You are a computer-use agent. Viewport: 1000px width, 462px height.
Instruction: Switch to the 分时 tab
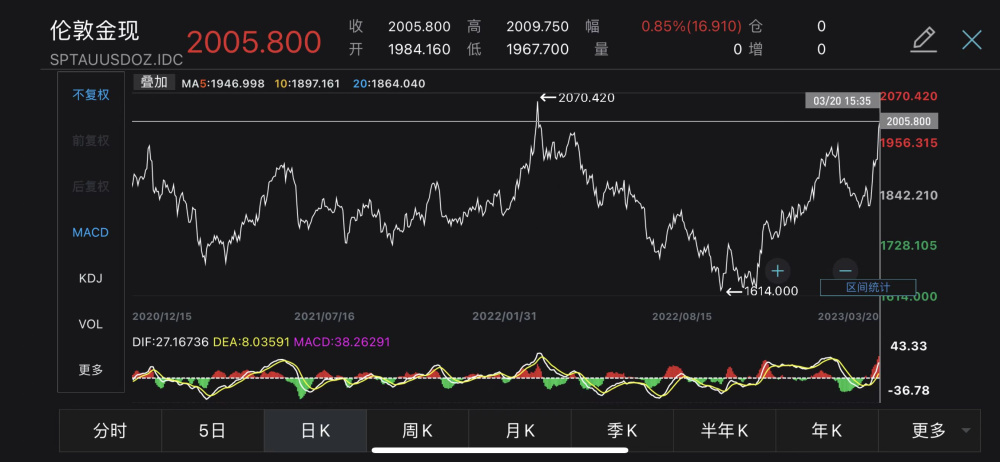click(110, 431)
